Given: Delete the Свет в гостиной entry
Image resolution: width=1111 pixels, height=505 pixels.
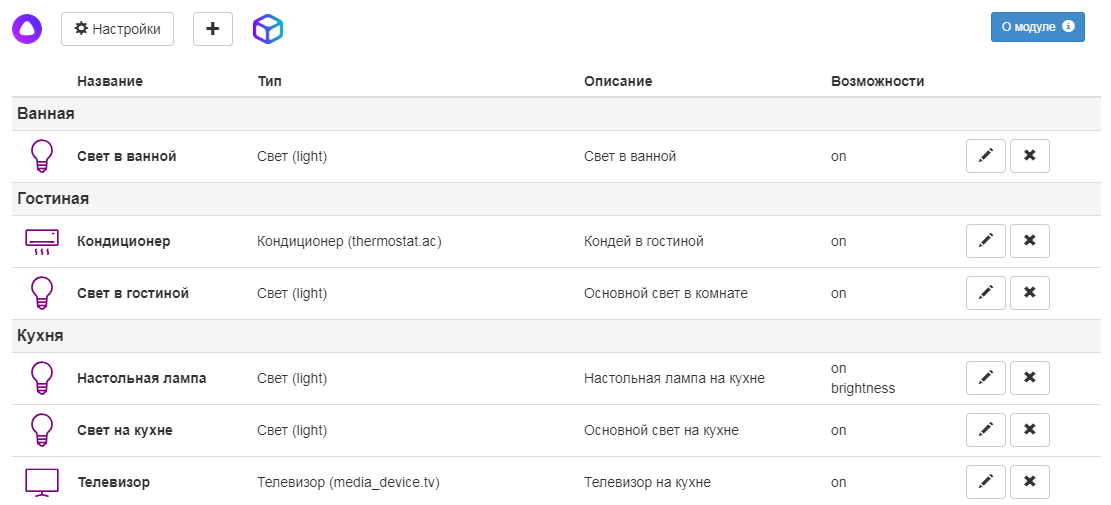Looking at the screenshot, I should point(1029,293).
